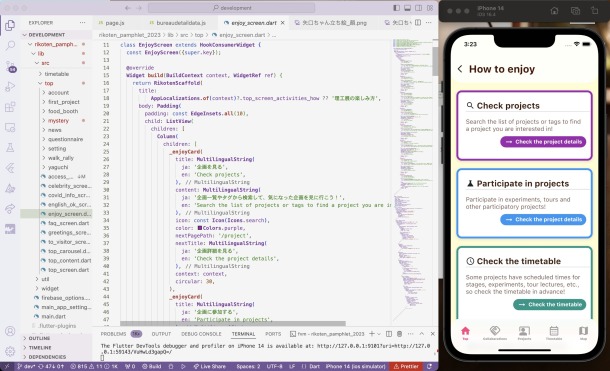Open the Testing beaker icon
The image size is (610, 371).
11,147
